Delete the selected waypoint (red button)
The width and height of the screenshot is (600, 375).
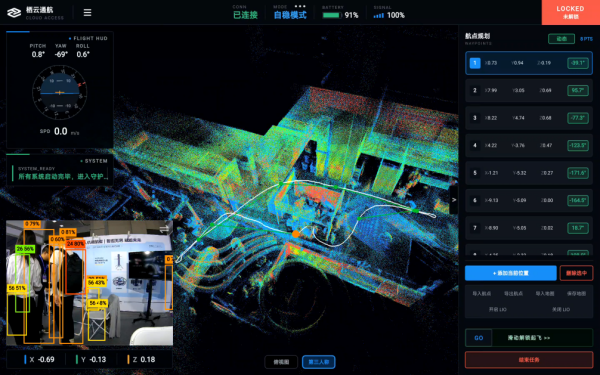[576, 273]
